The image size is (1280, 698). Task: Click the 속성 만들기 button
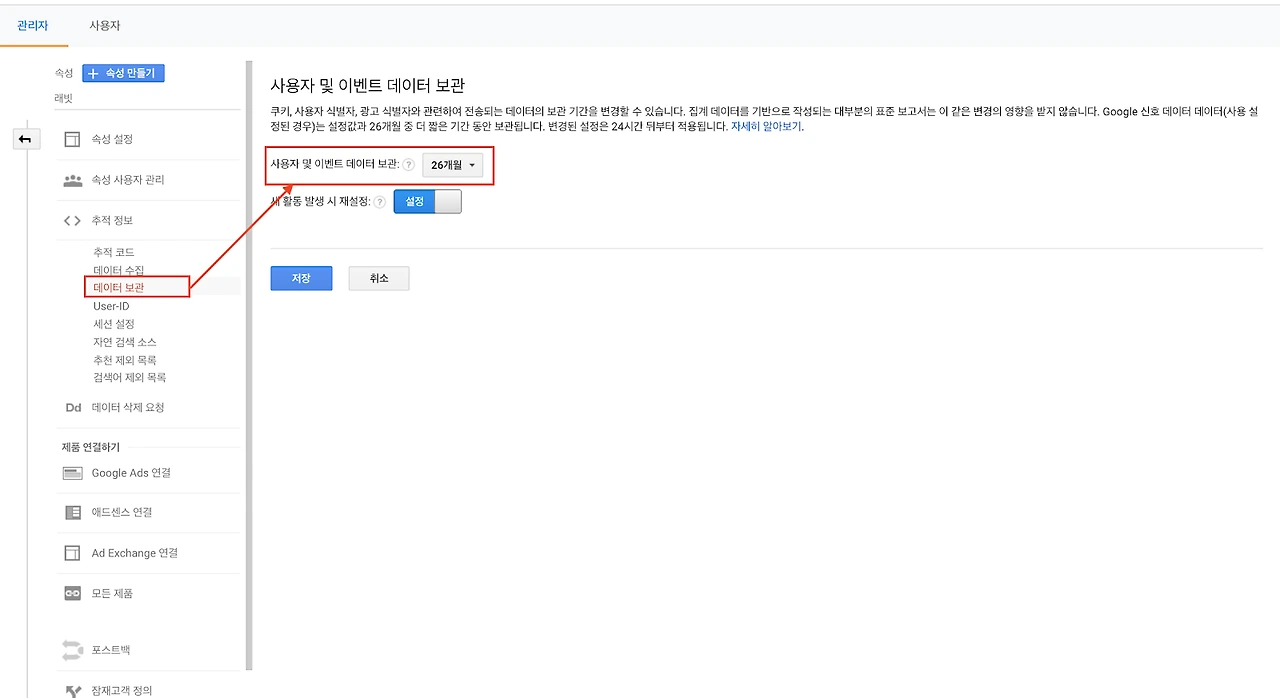[x=123, y=73]
